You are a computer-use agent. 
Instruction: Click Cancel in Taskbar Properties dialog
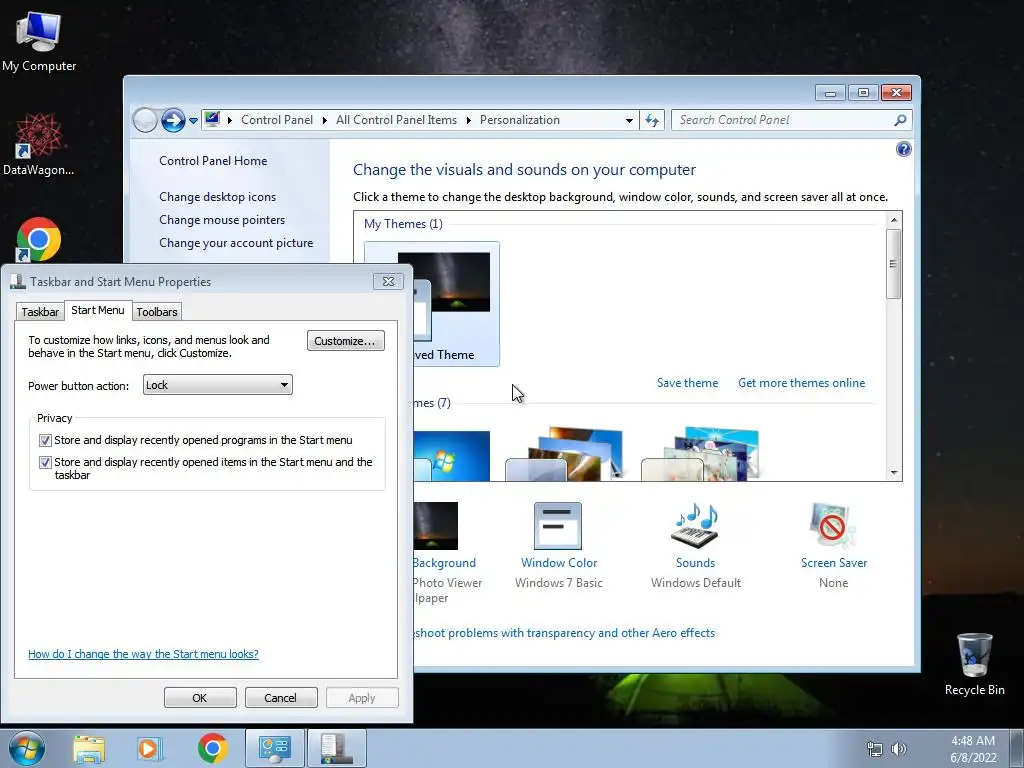tap(281, 697)
